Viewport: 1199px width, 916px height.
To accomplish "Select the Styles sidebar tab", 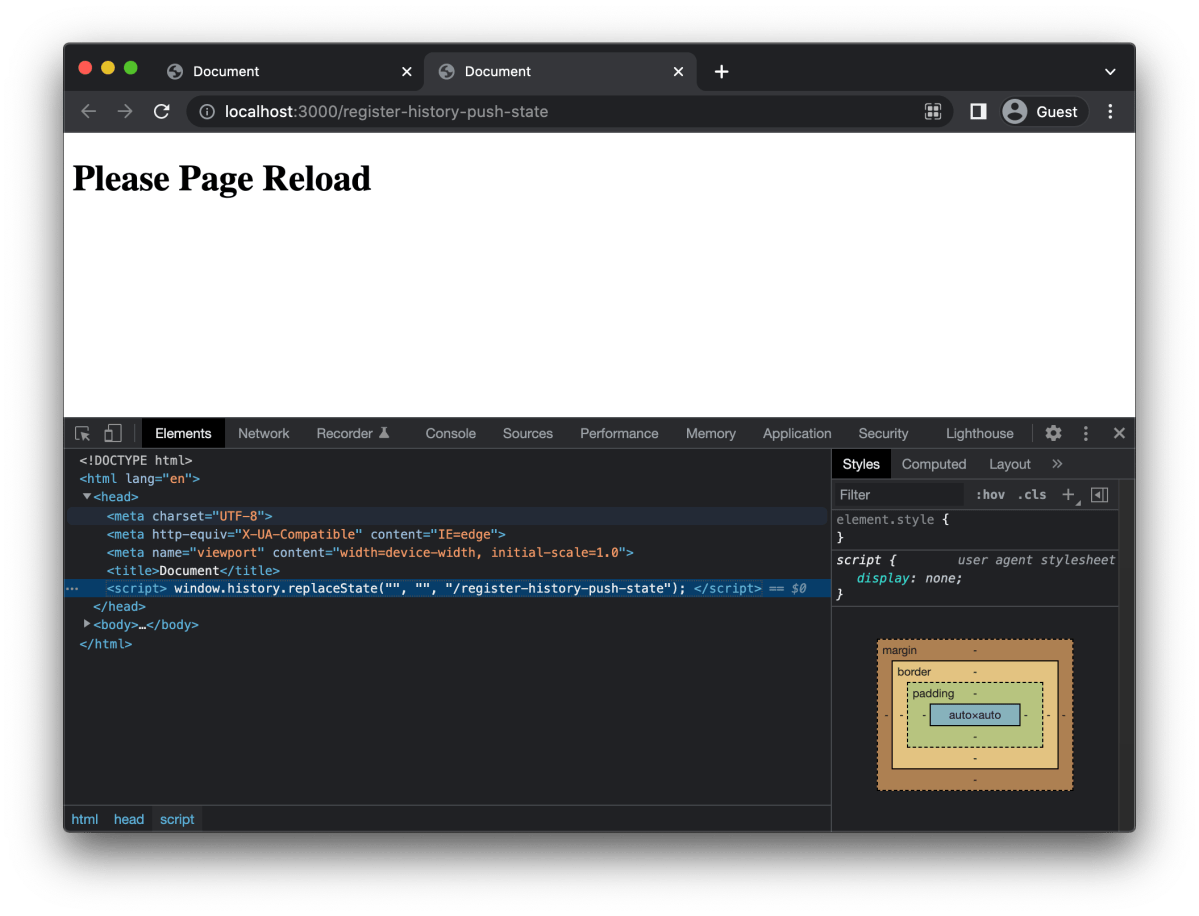I will point(861,464).
